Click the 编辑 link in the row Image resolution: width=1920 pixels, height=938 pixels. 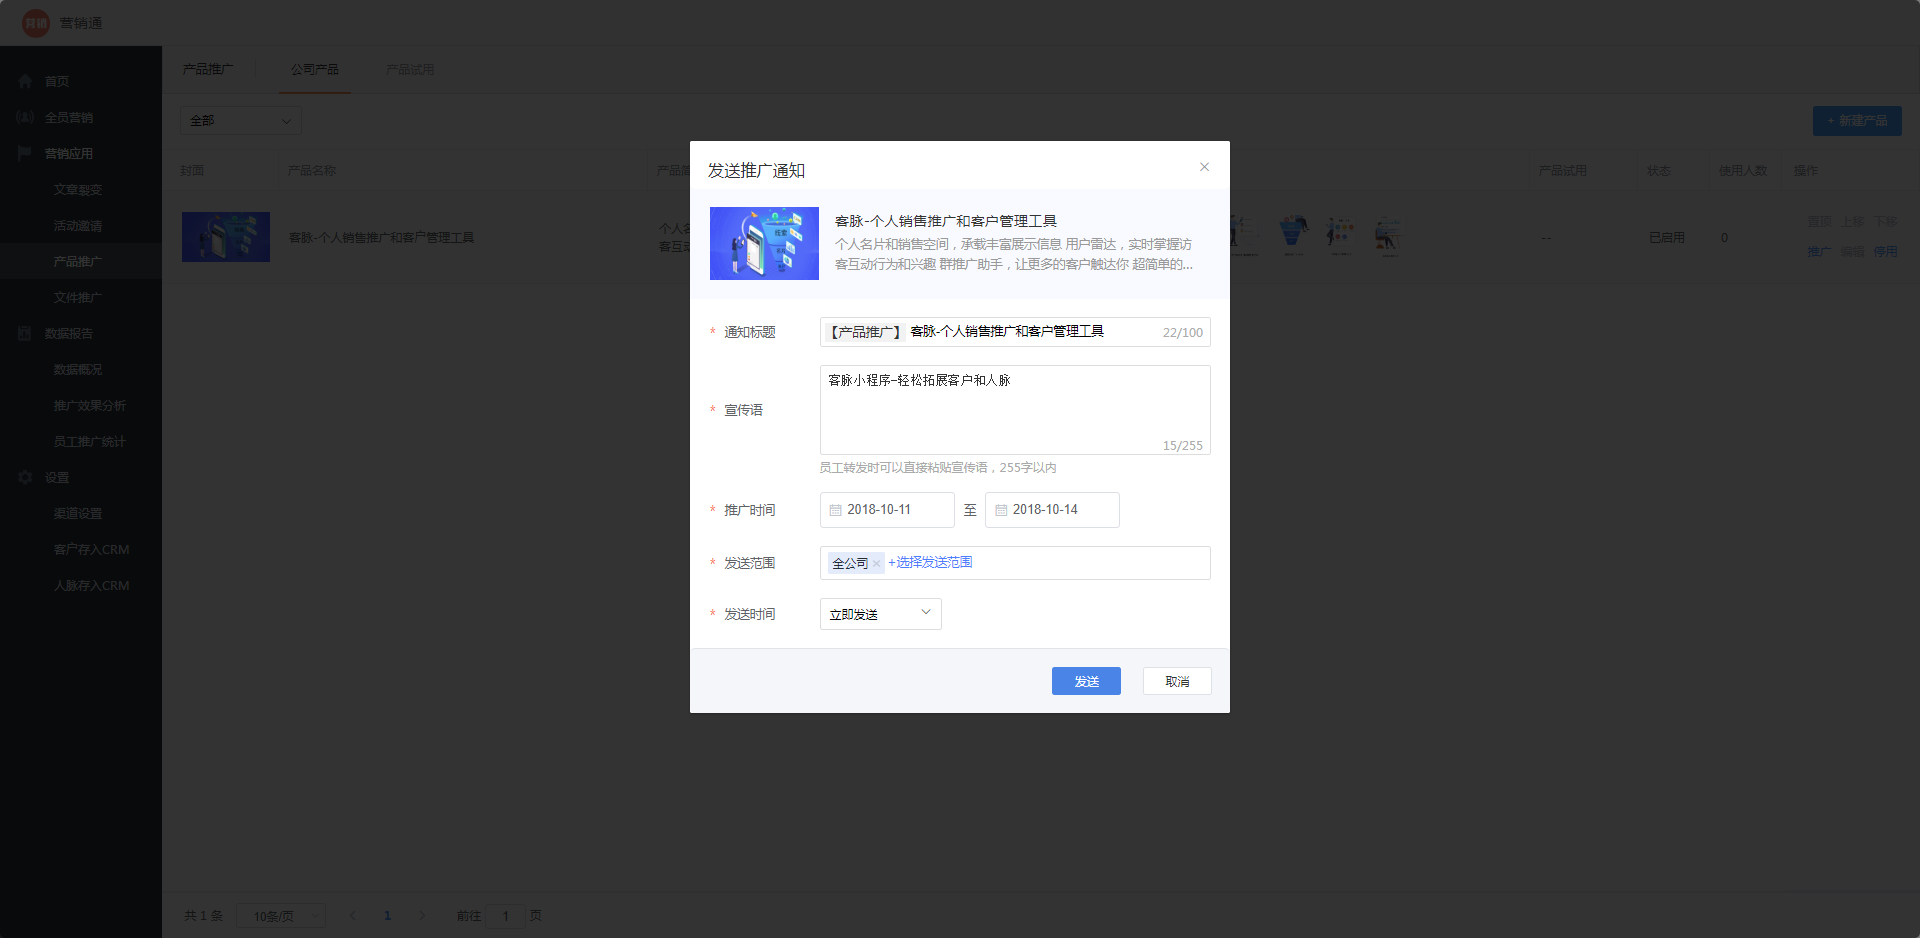(x=1853, y=251)
